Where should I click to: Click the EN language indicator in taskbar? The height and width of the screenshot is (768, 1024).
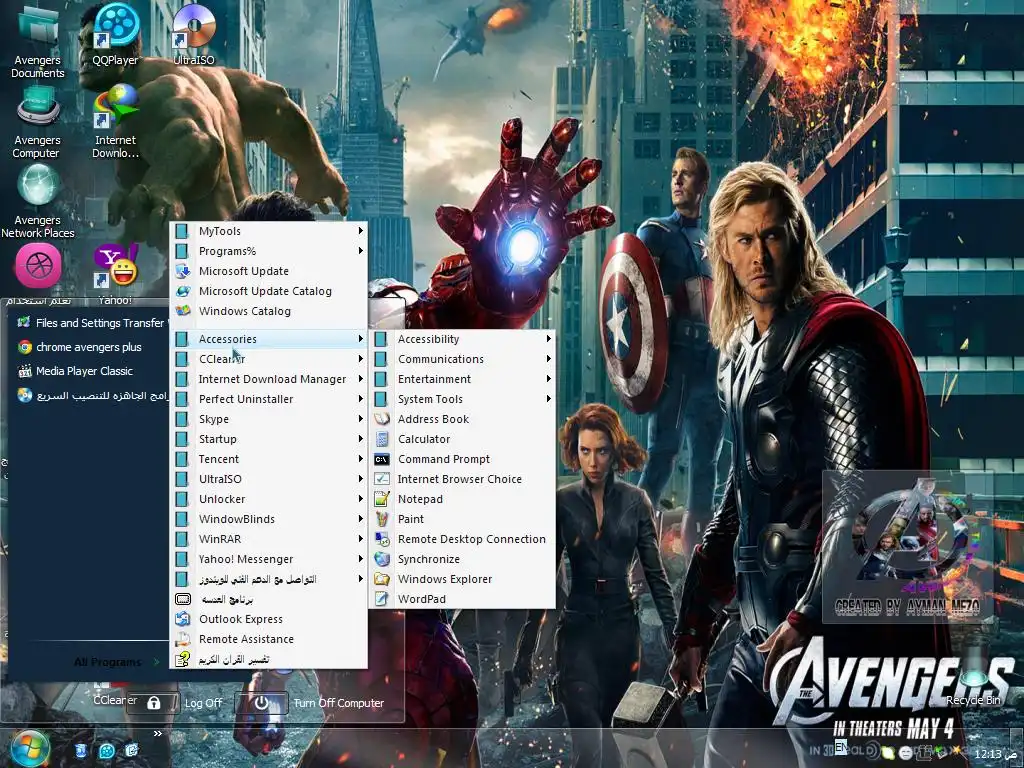pos(840,748)
